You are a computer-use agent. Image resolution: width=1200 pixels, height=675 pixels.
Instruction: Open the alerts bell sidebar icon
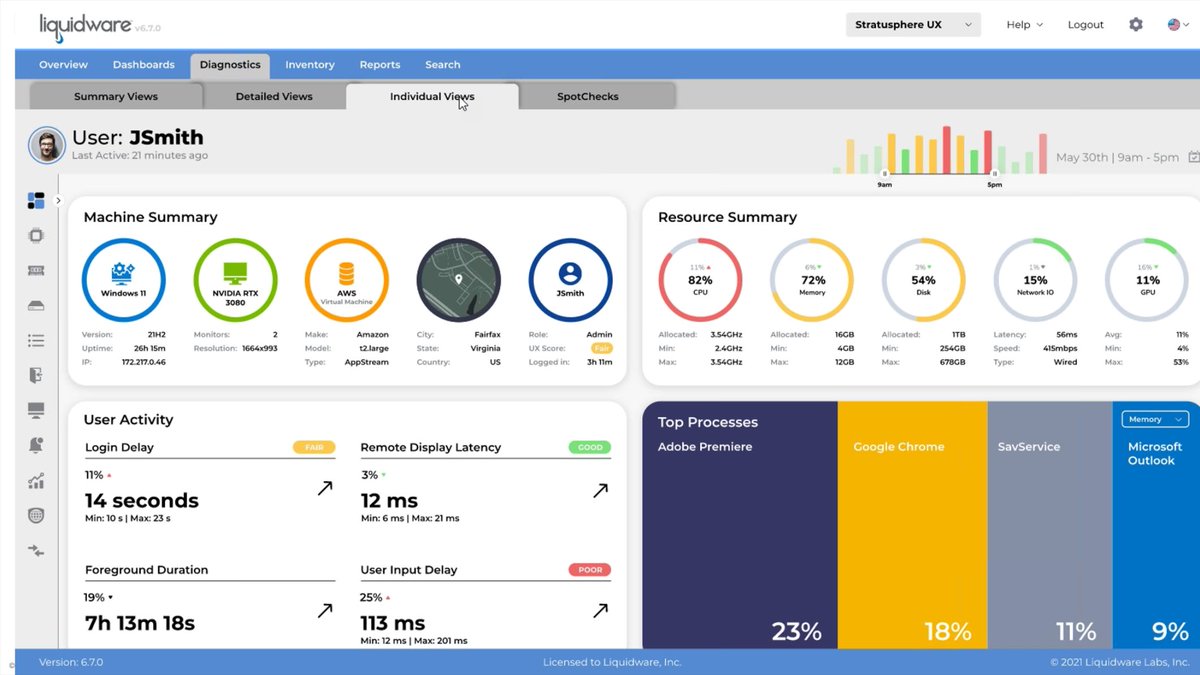(36, 446)
